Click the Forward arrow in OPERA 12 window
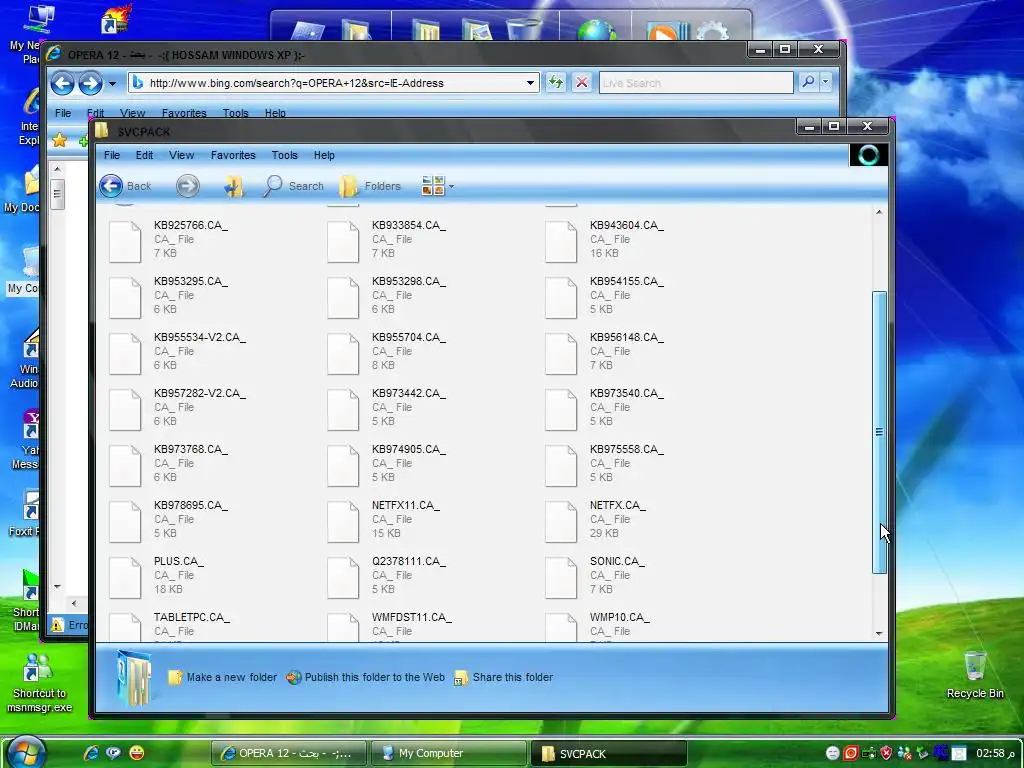This screenshot has width=1024, height=768. coord(90,83)
